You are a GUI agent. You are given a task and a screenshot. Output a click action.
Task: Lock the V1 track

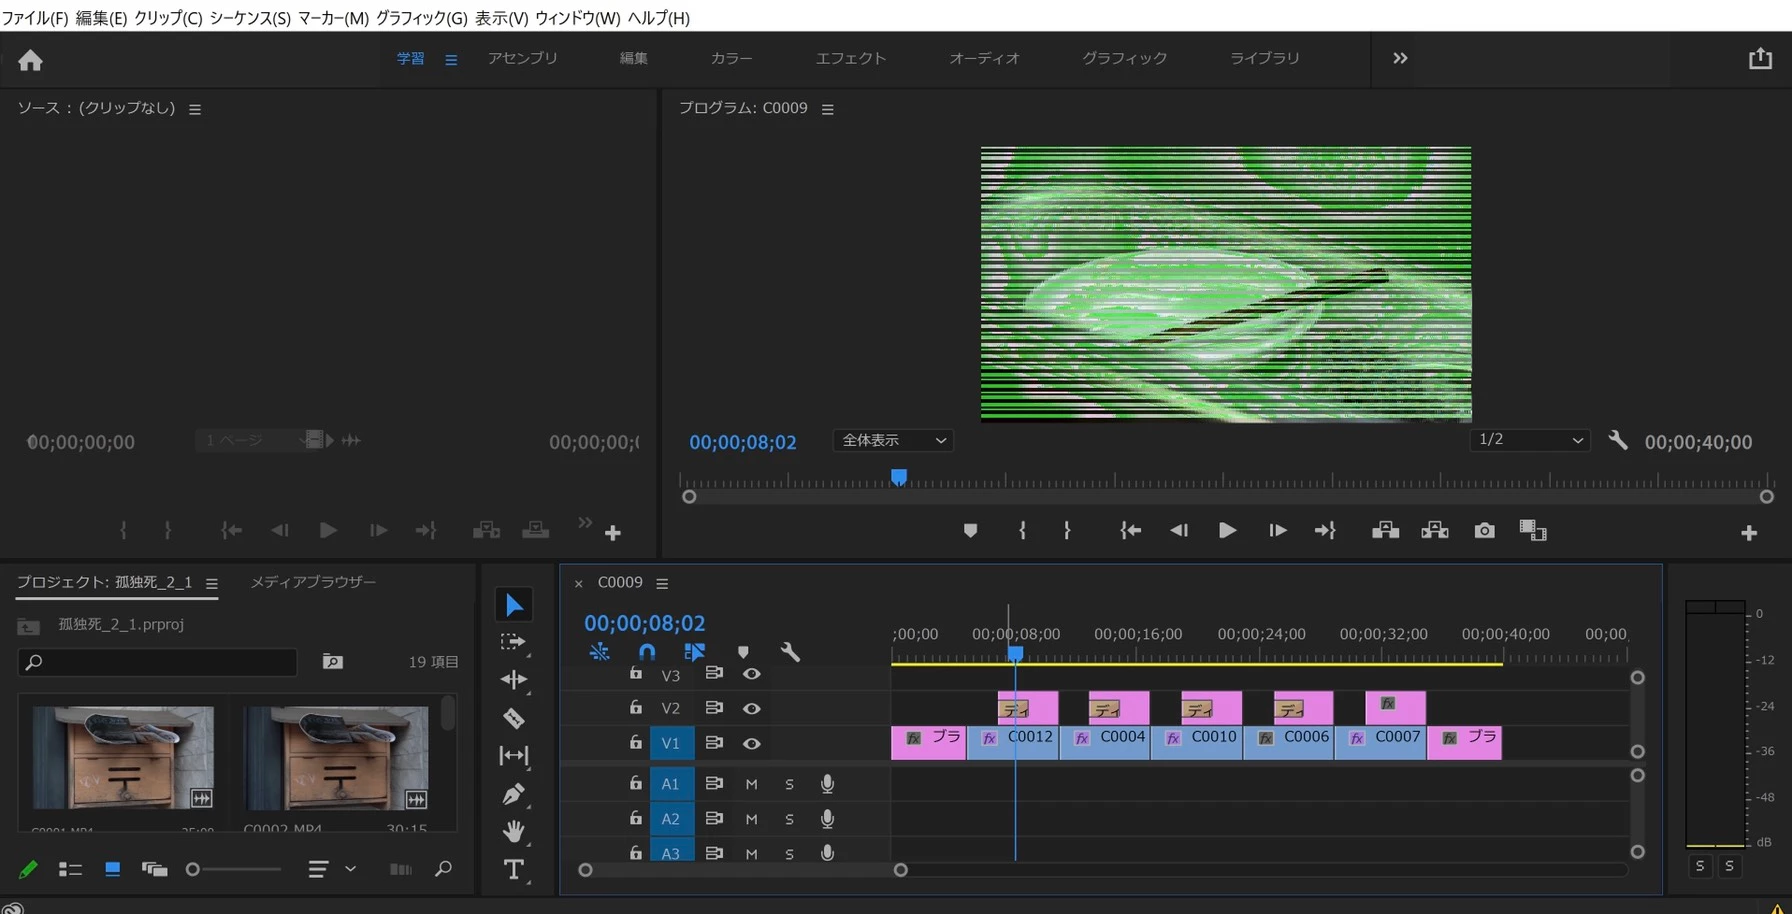(635, 742)
